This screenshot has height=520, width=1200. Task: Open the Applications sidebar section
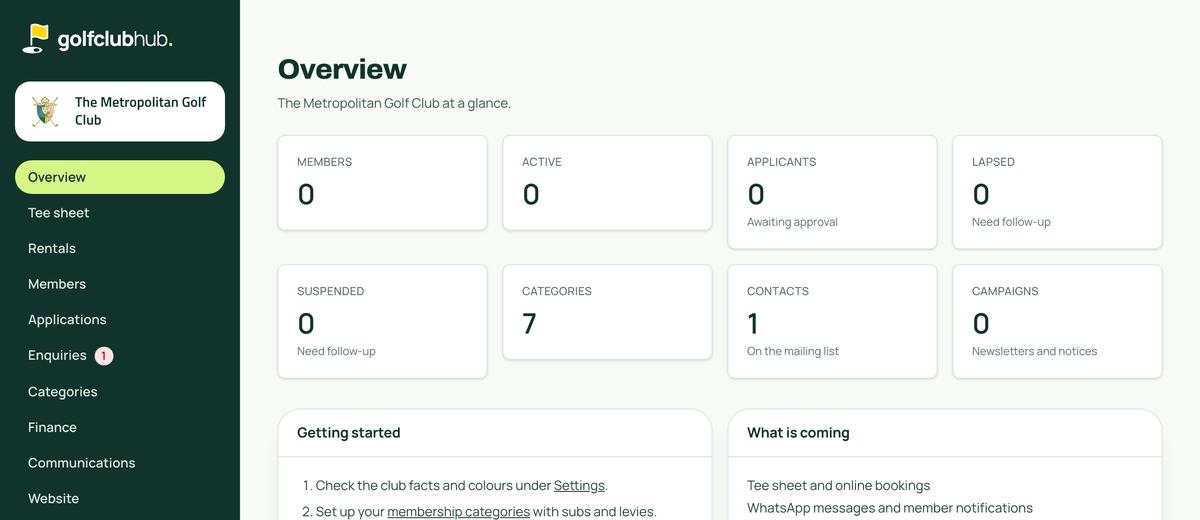click(x=120, y=320)
